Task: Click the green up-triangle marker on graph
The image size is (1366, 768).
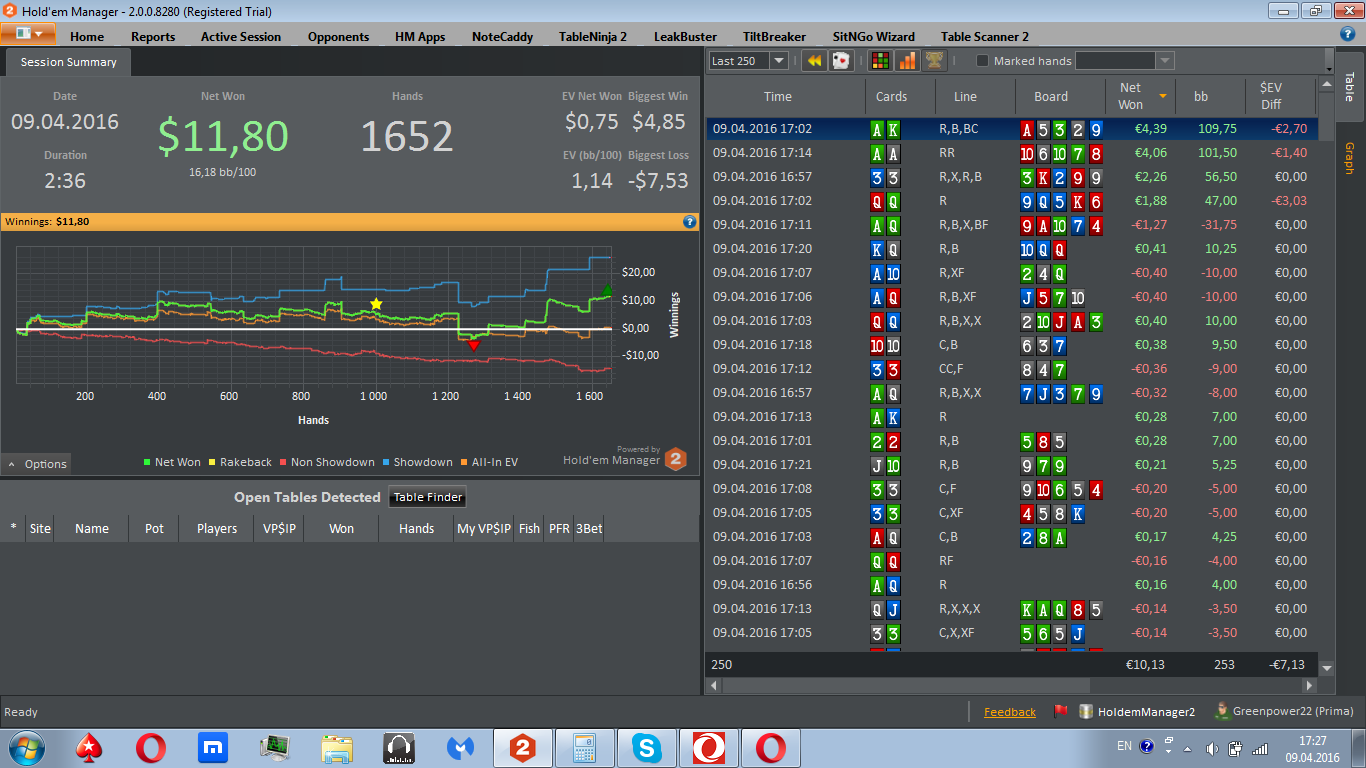Action: pos(606,291)
